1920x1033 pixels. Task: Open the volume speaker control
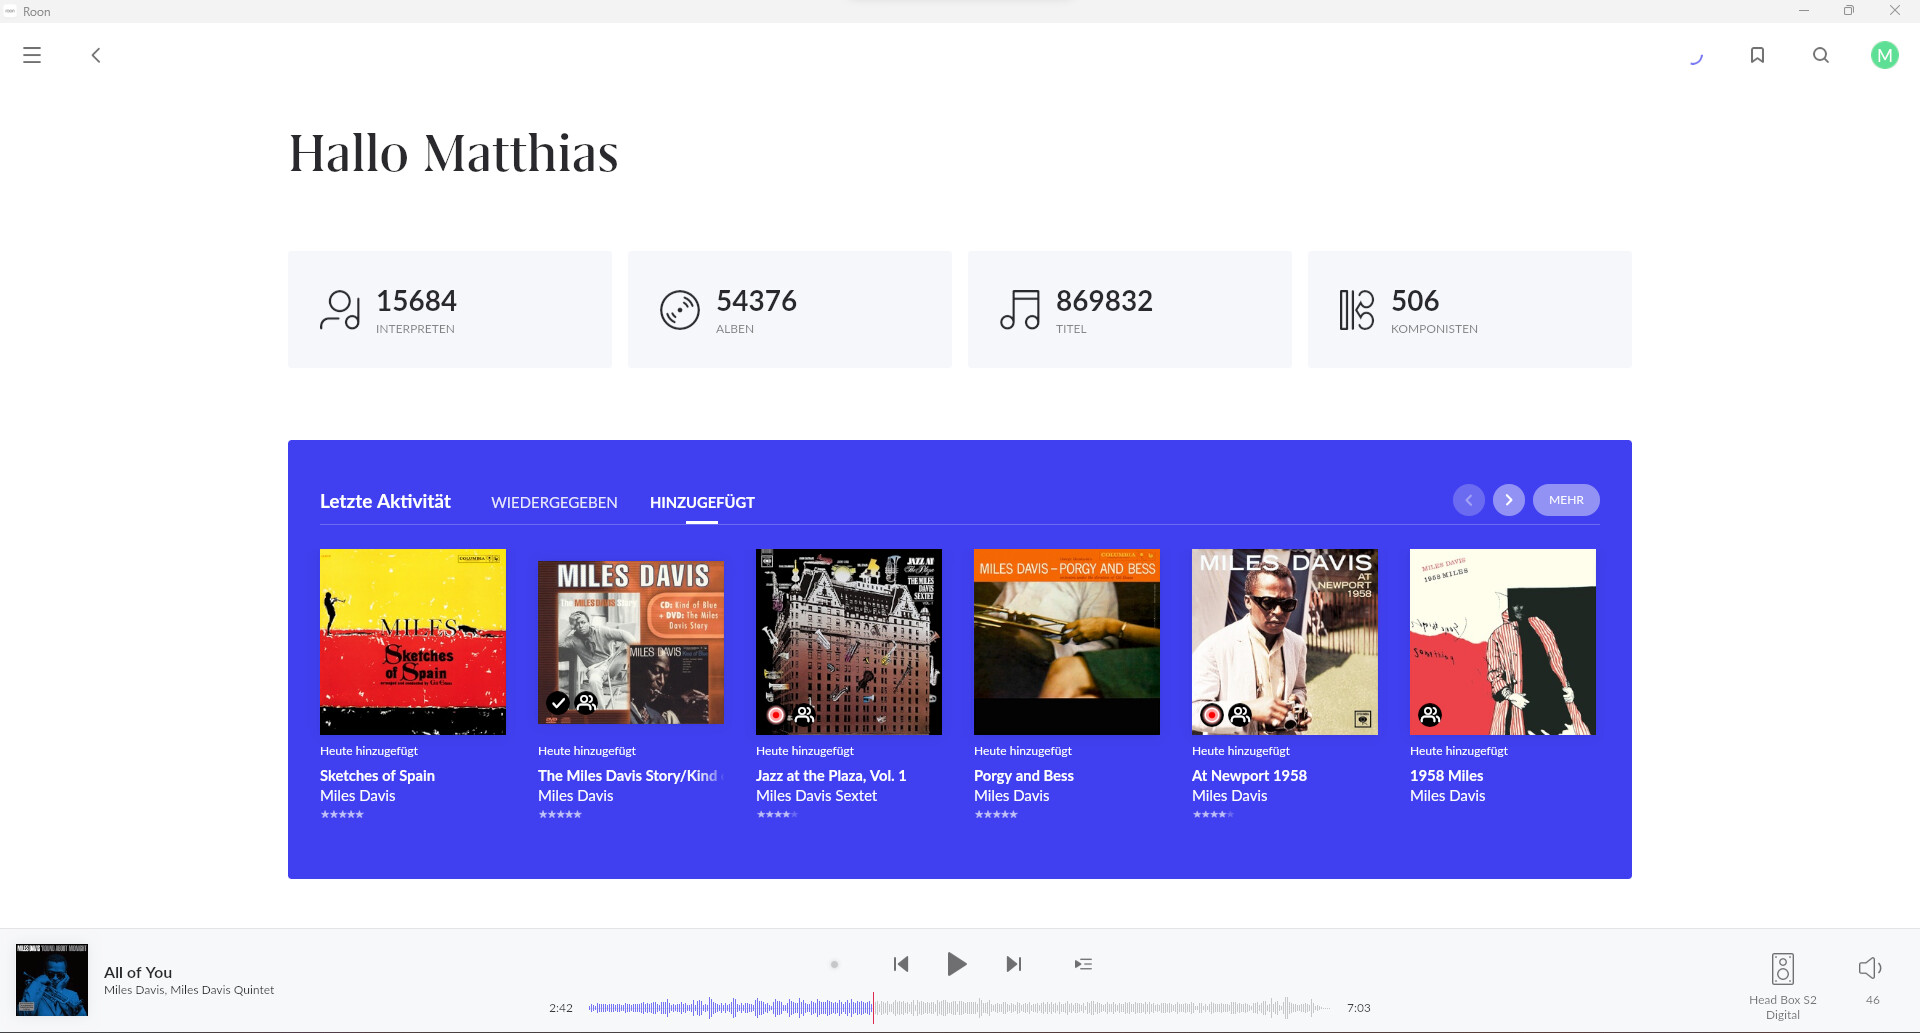1870,968
